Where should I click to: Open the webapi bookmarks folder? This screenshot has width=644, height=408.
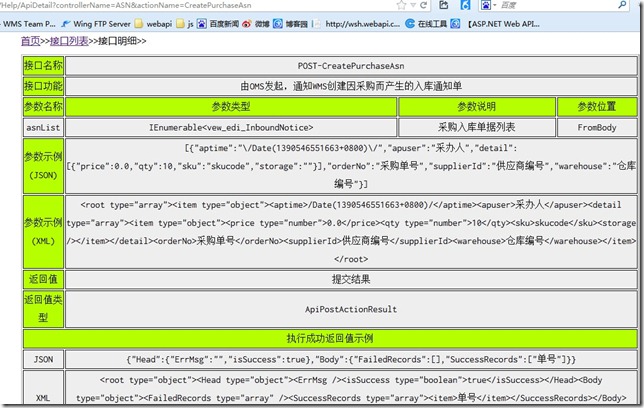tap(159, 24)
